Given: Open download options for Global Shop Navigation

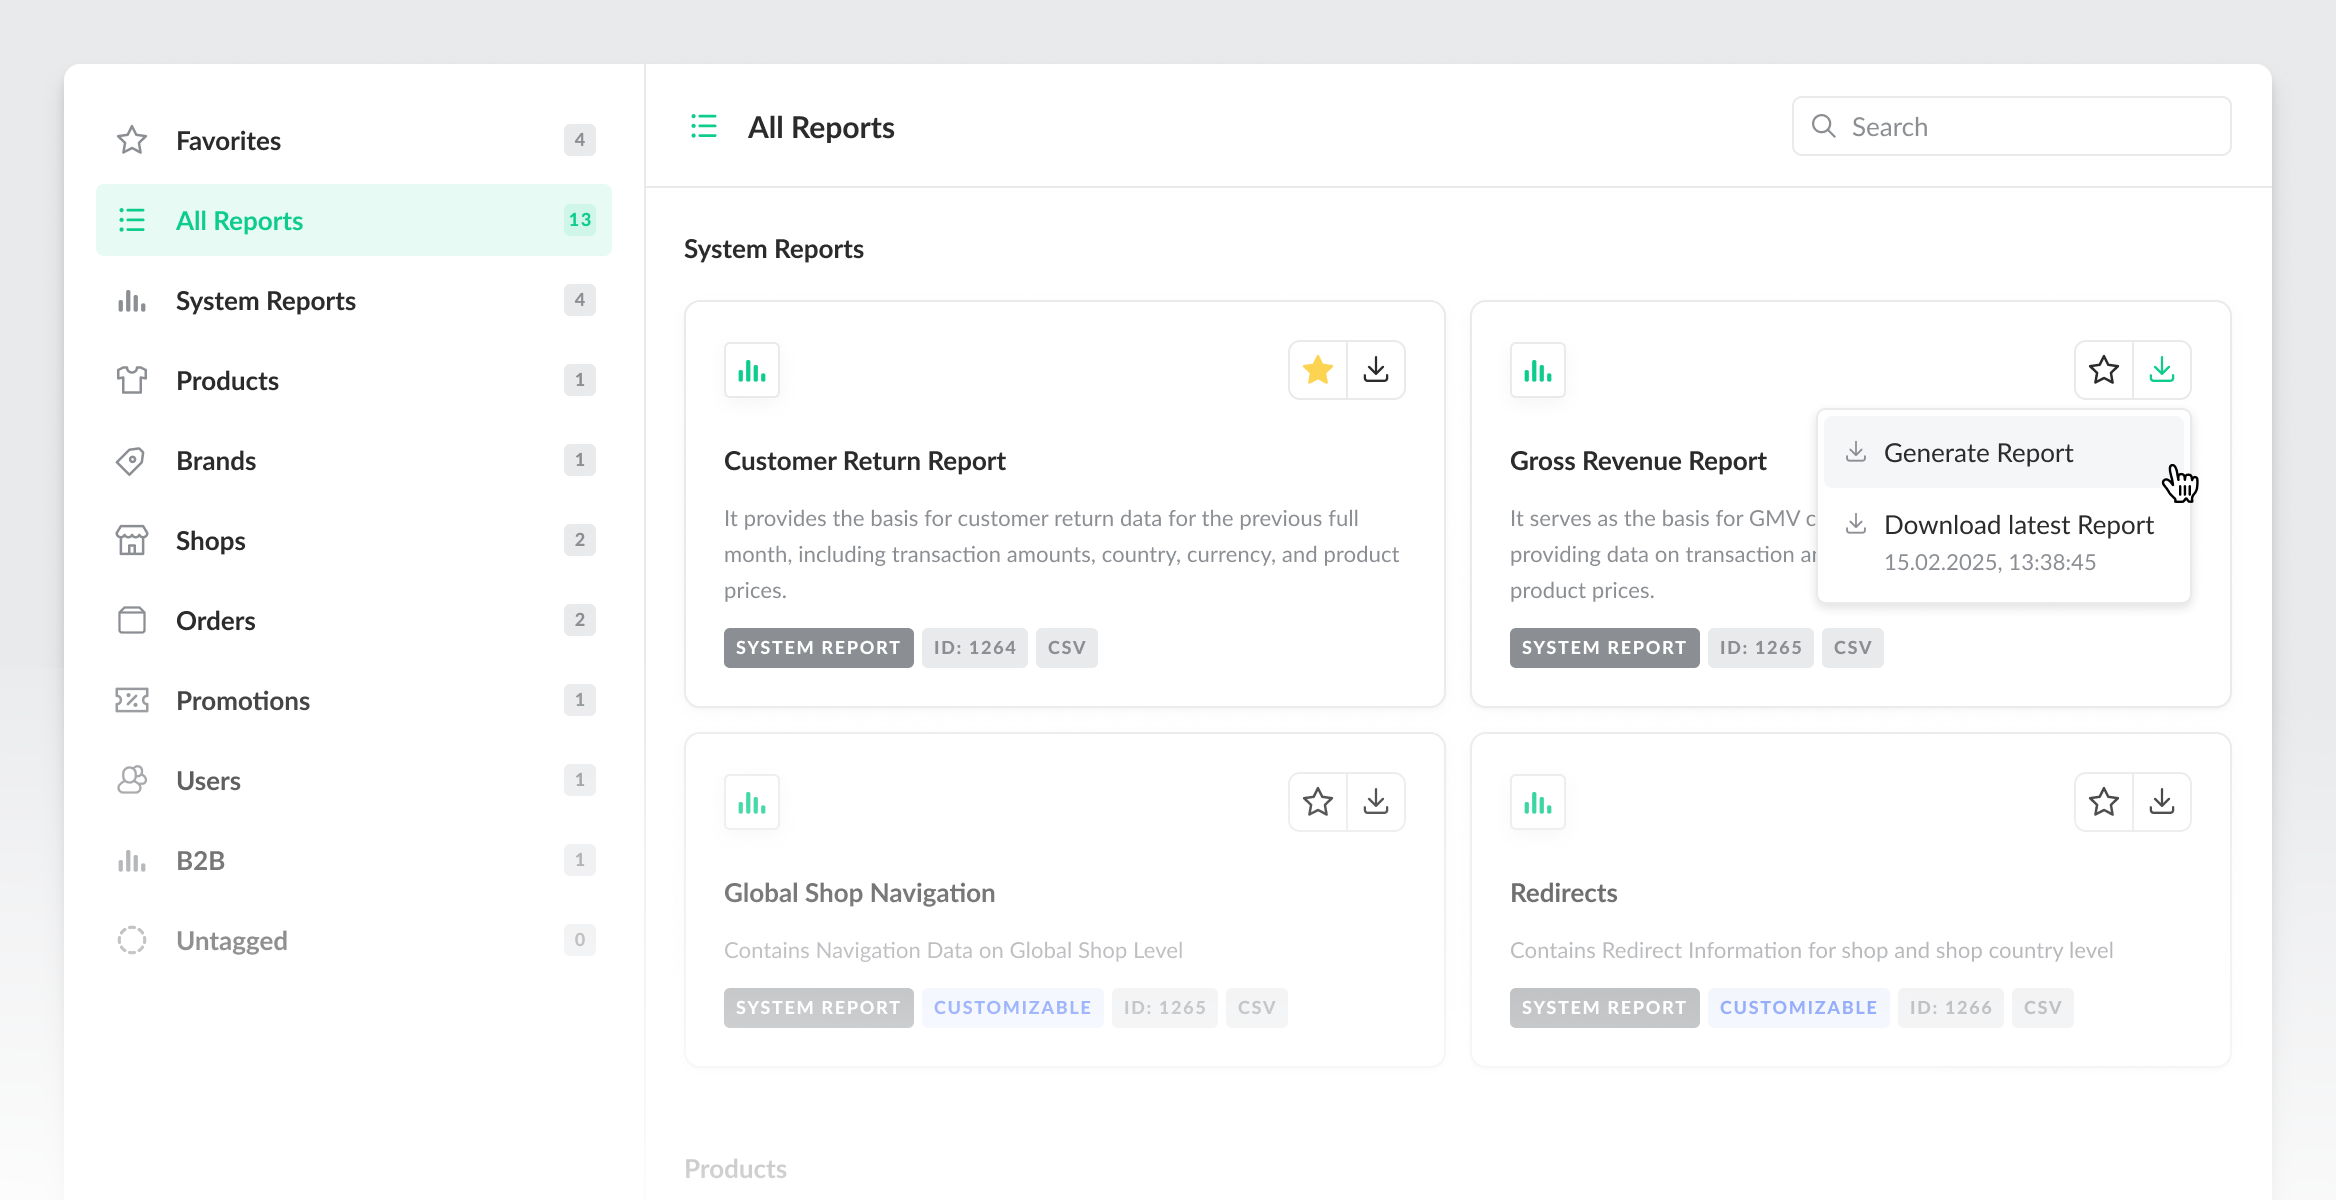Looking at the screenshot, I should click(x=1376, y=802).
